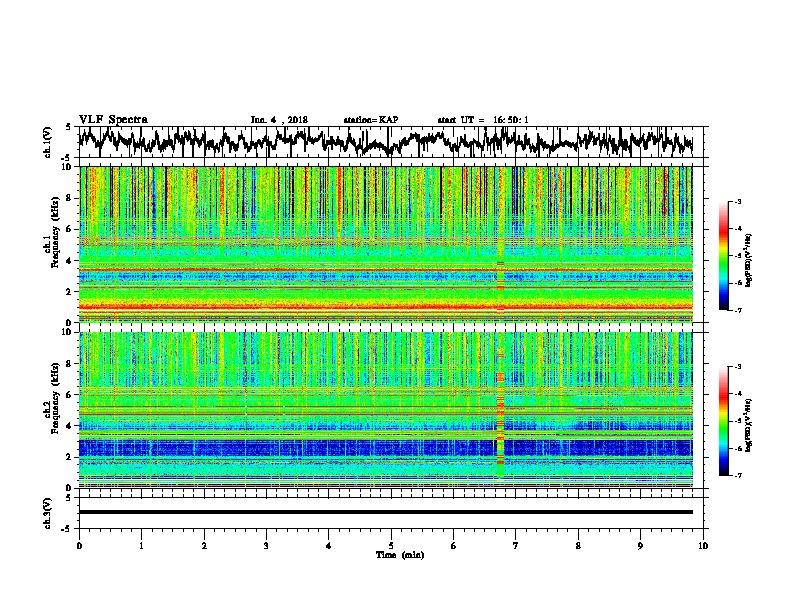The width and height of the screenshot is (792, 612).
Task: Click the "2" tick on the time axis
Action: 204,546
